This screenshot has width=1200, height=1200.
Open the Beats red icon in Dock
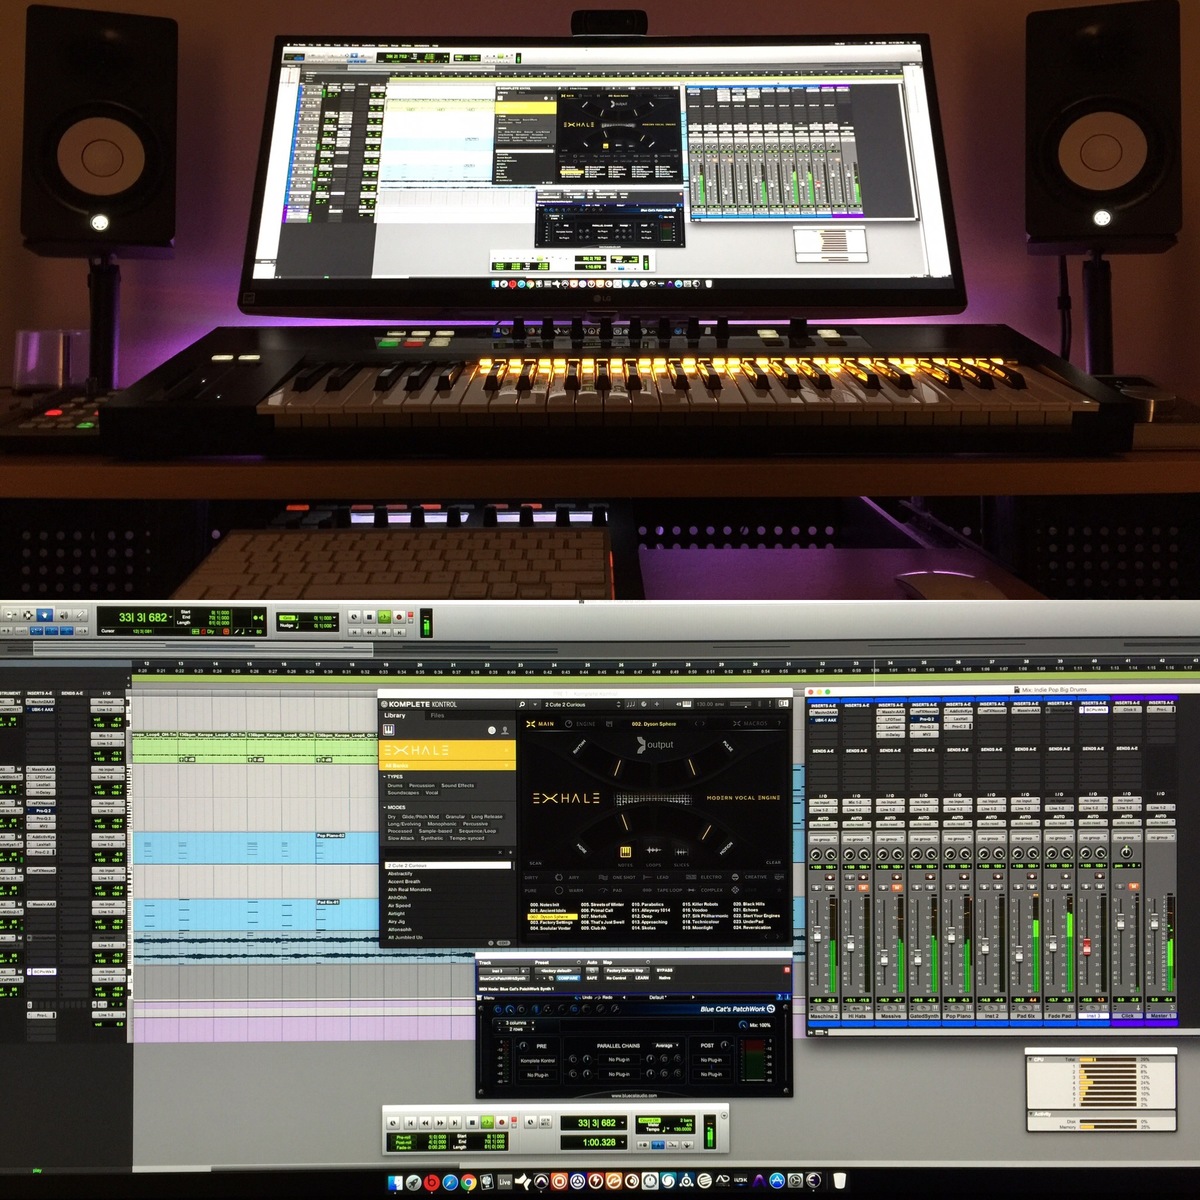[432, 1182]
